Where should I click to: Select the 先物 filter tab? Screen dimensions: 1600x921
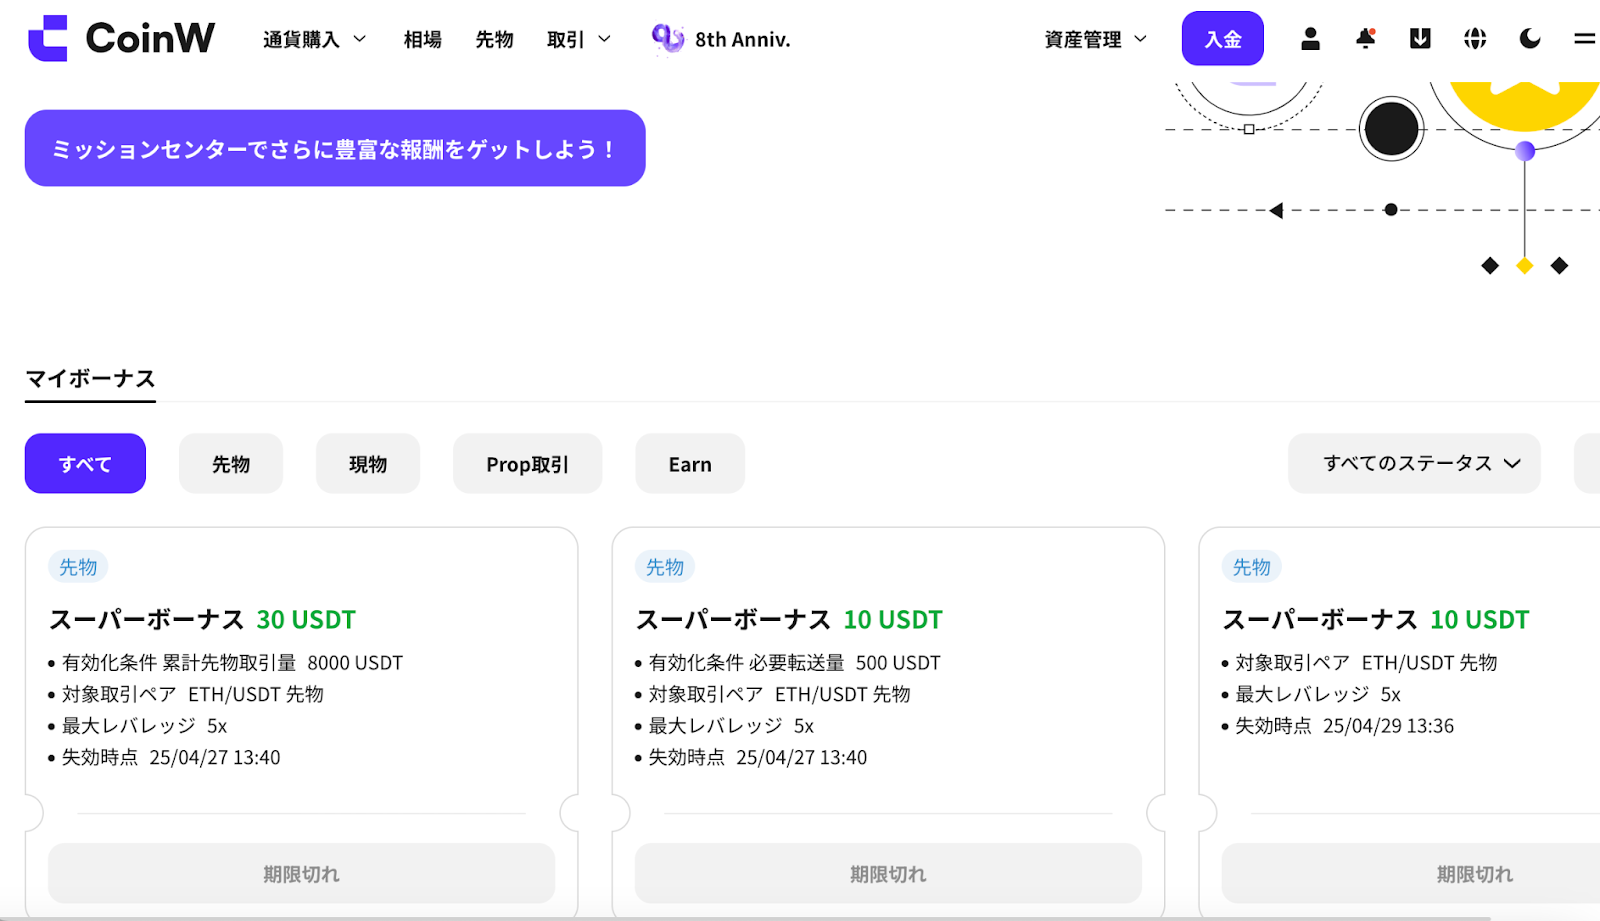231,463
